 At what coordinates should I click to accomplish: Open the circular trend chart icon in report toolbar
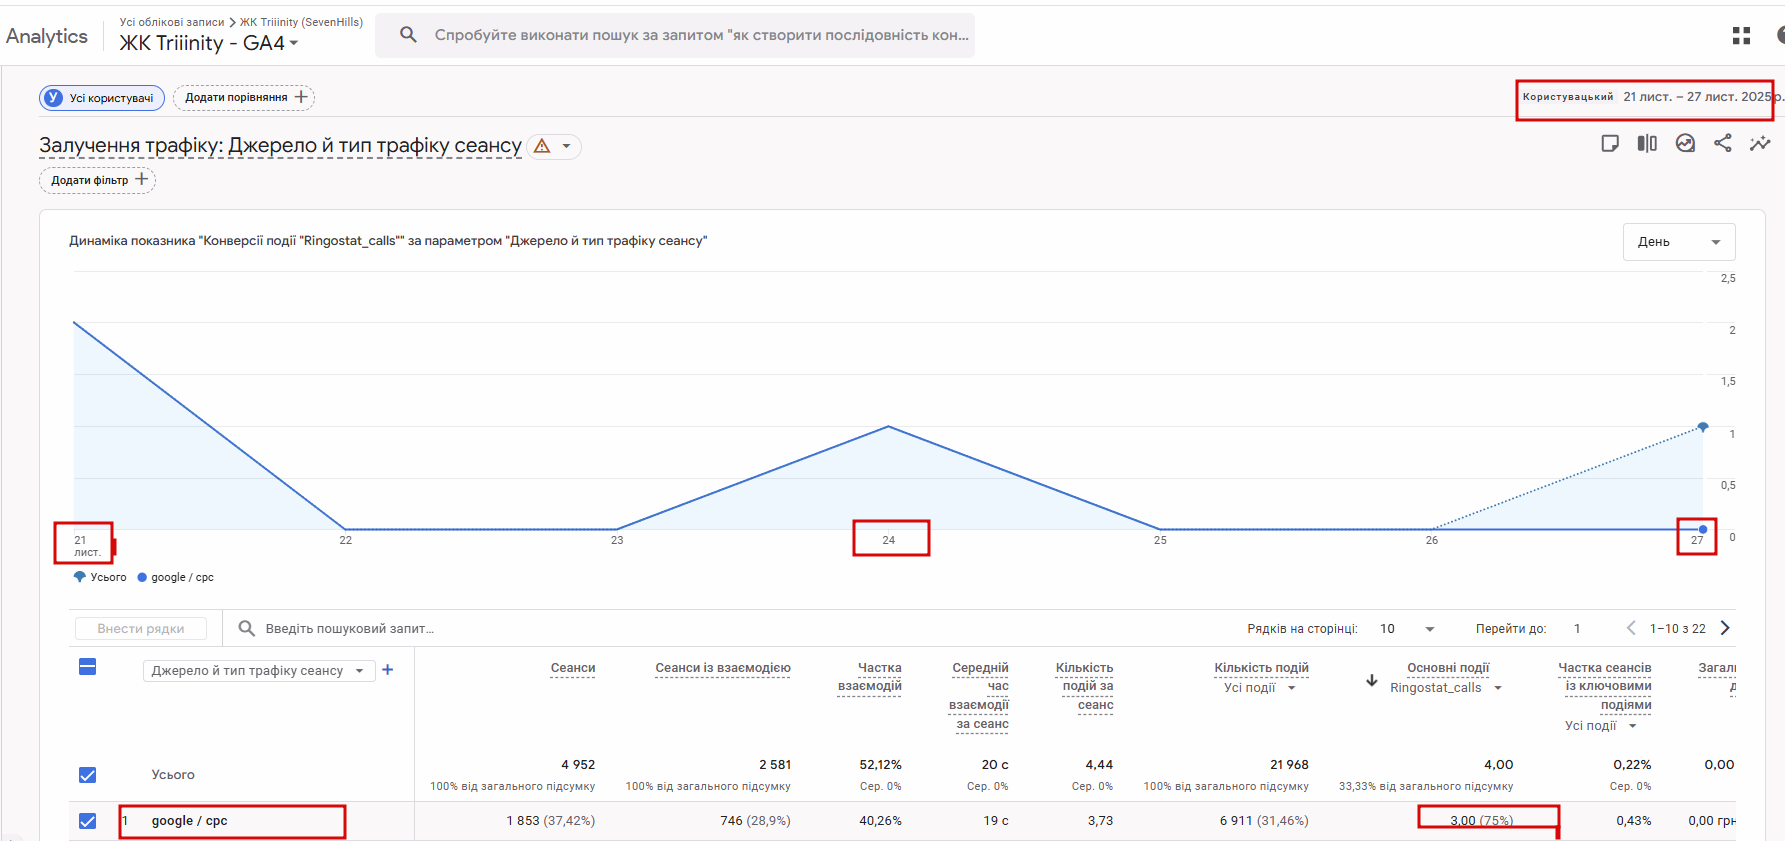coord(1685,143)
